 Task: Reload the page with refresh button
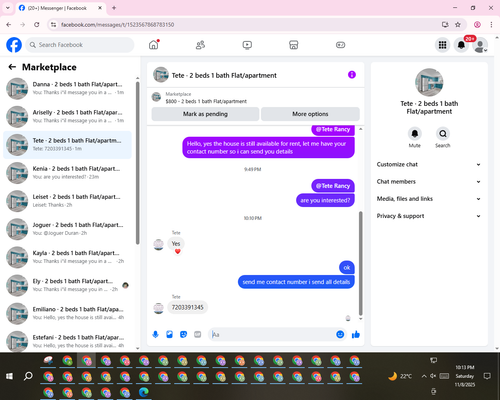pyautogui.click(x=37, y=24)
